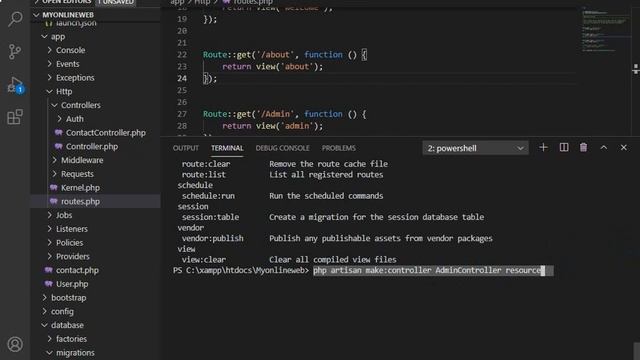The height and width of the screenshot is (360, 640).
Task: Click 'view:clear' in terminal output
Action: (204, 260)
